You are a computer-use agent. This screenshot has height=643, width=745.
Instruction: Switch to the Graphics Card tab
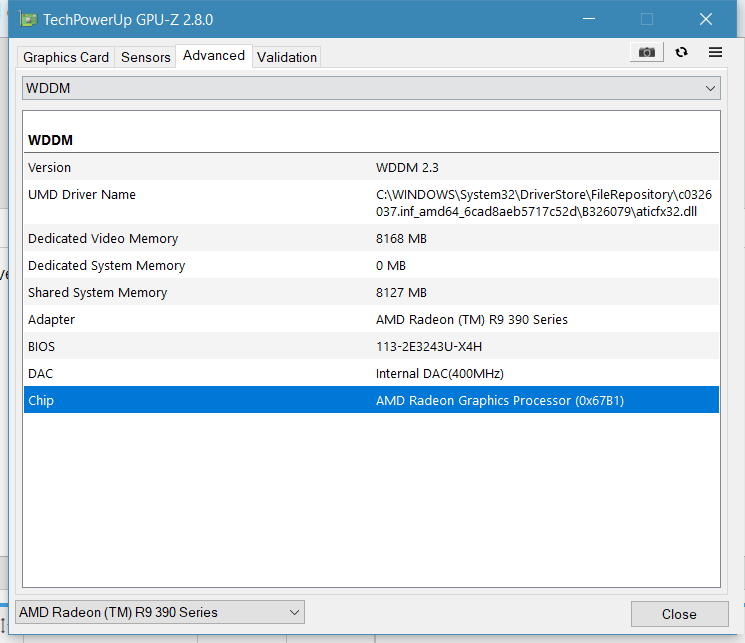point(66,57)
